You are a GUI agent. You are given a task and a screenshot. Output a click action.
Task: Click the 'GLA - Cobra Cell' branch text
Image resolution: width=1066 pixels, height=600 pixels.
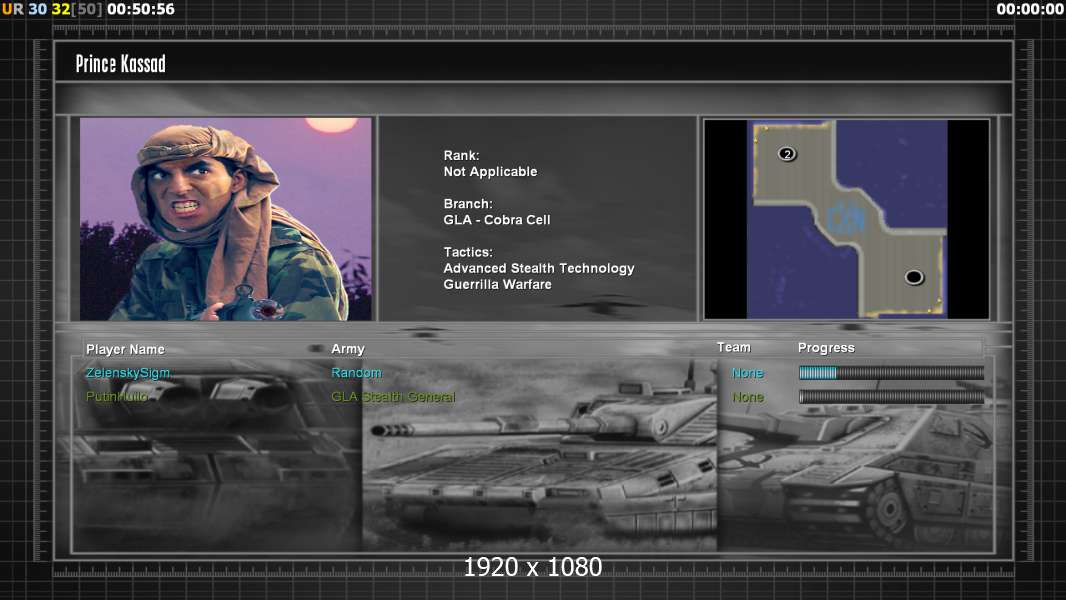click(x=497, y=220)
